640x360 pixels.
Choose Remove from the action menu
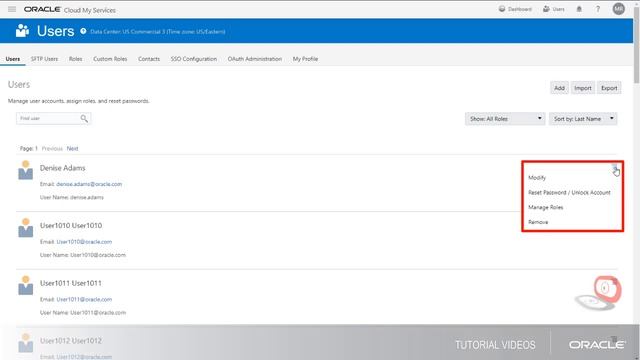coord(538,222)
